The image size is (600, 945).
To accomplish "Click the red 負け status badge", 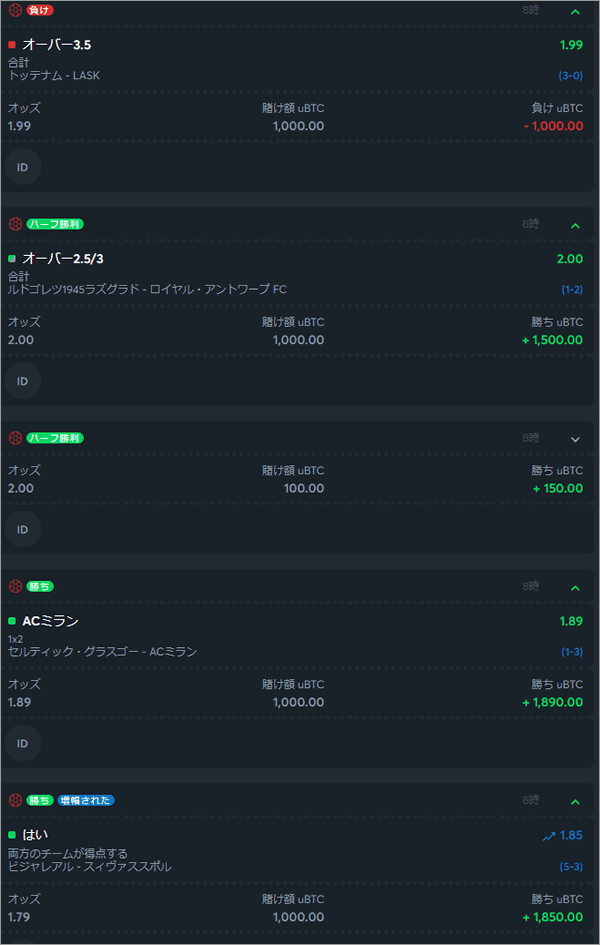I will click(x=40, y=10).
